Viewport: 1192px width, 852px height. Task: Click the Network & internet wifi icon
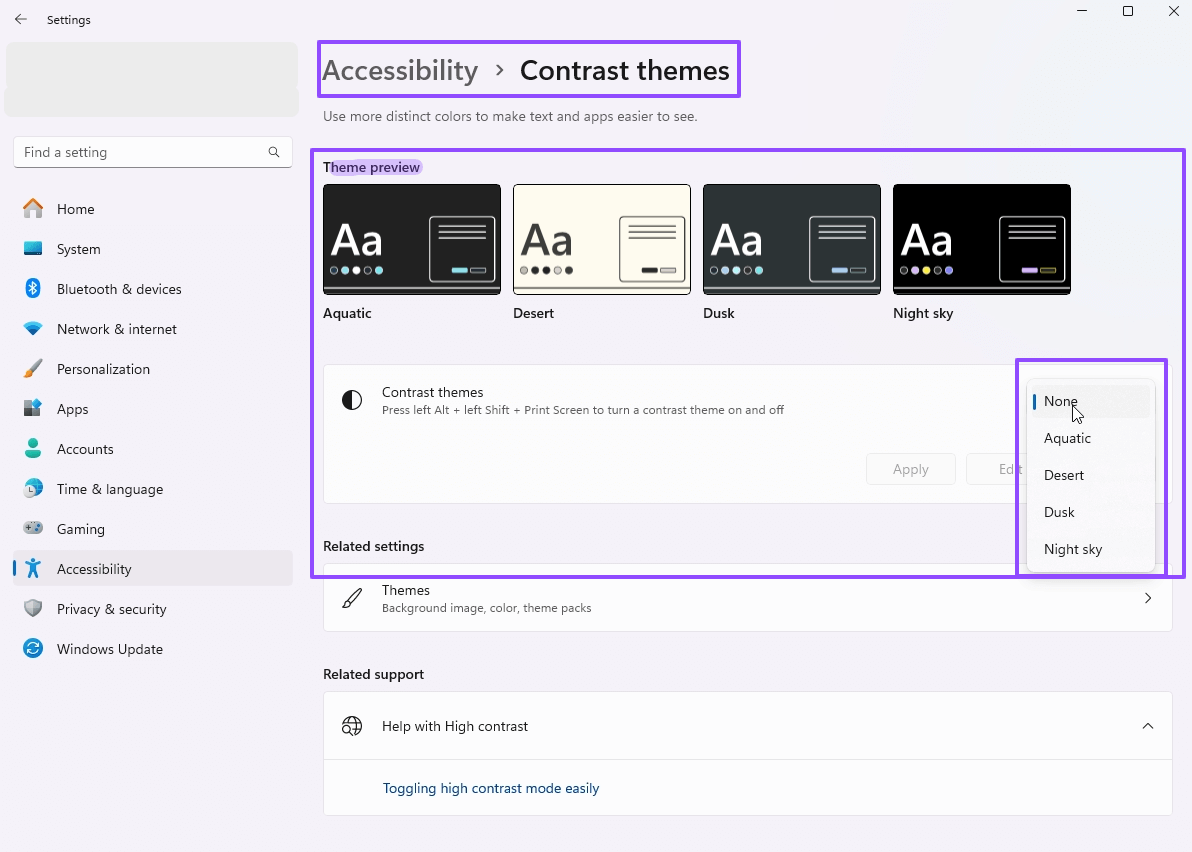click(33, 329)
